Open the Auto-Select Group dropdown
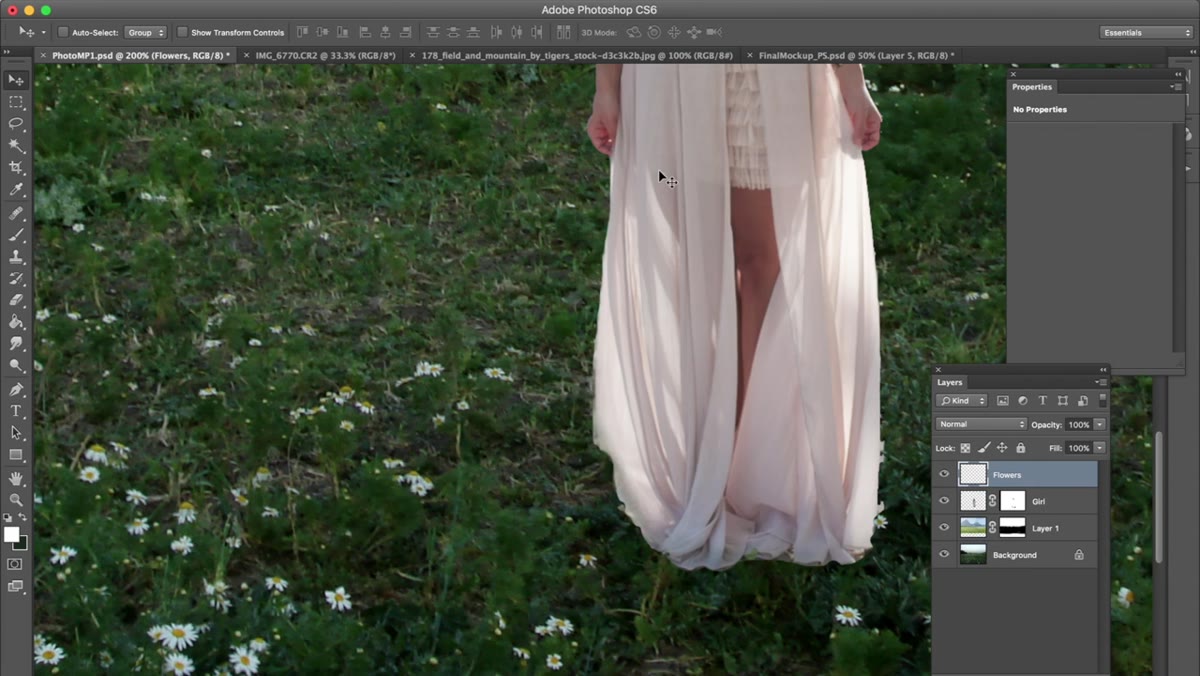This screenshot has width=1200, height=676. click(x=145, y=32)
